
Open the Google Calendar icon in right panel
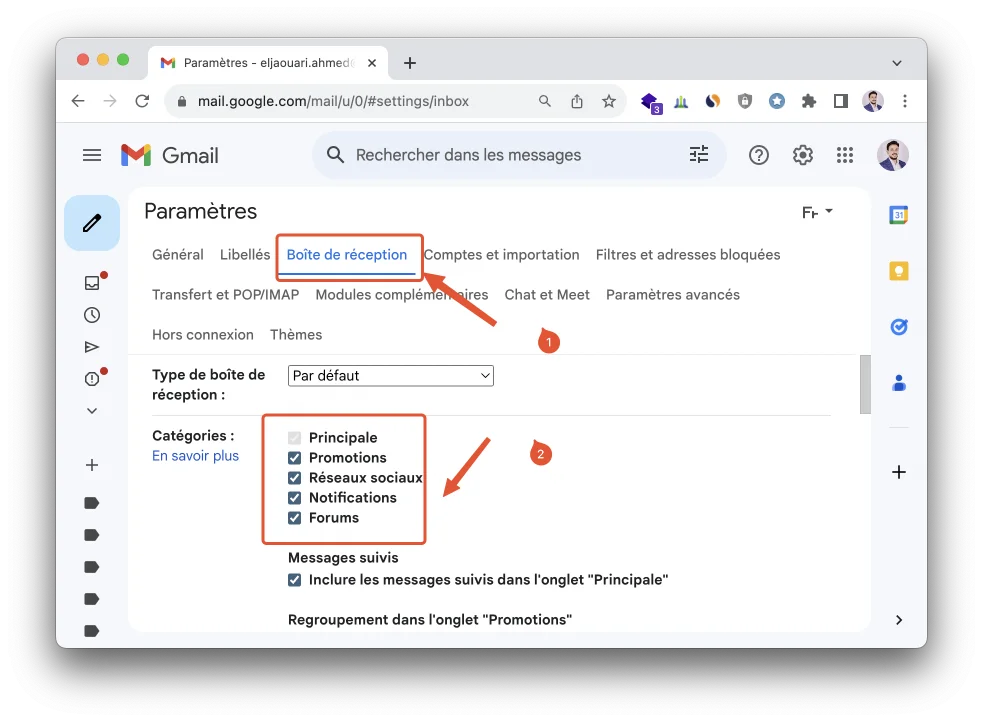tap(898, 214)
